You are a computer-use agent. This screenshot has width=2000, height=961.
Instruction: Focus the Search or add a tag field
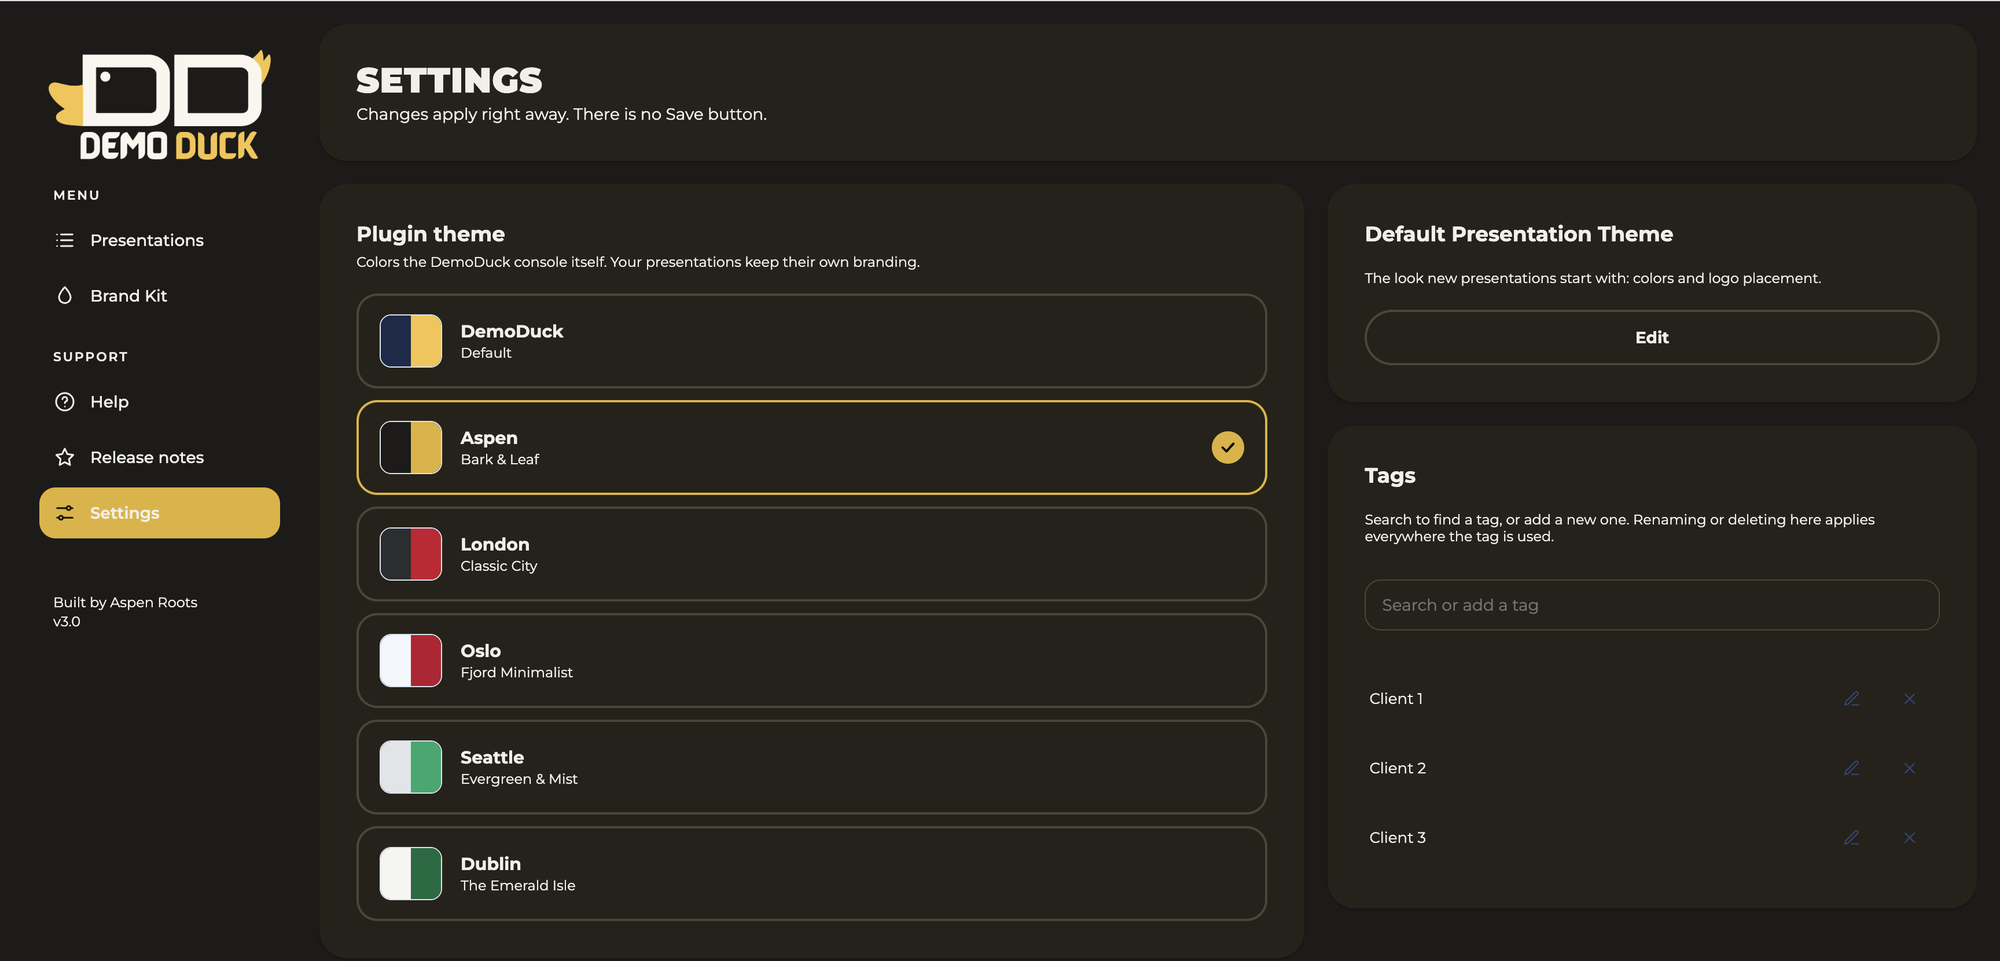pos(1651,605)
